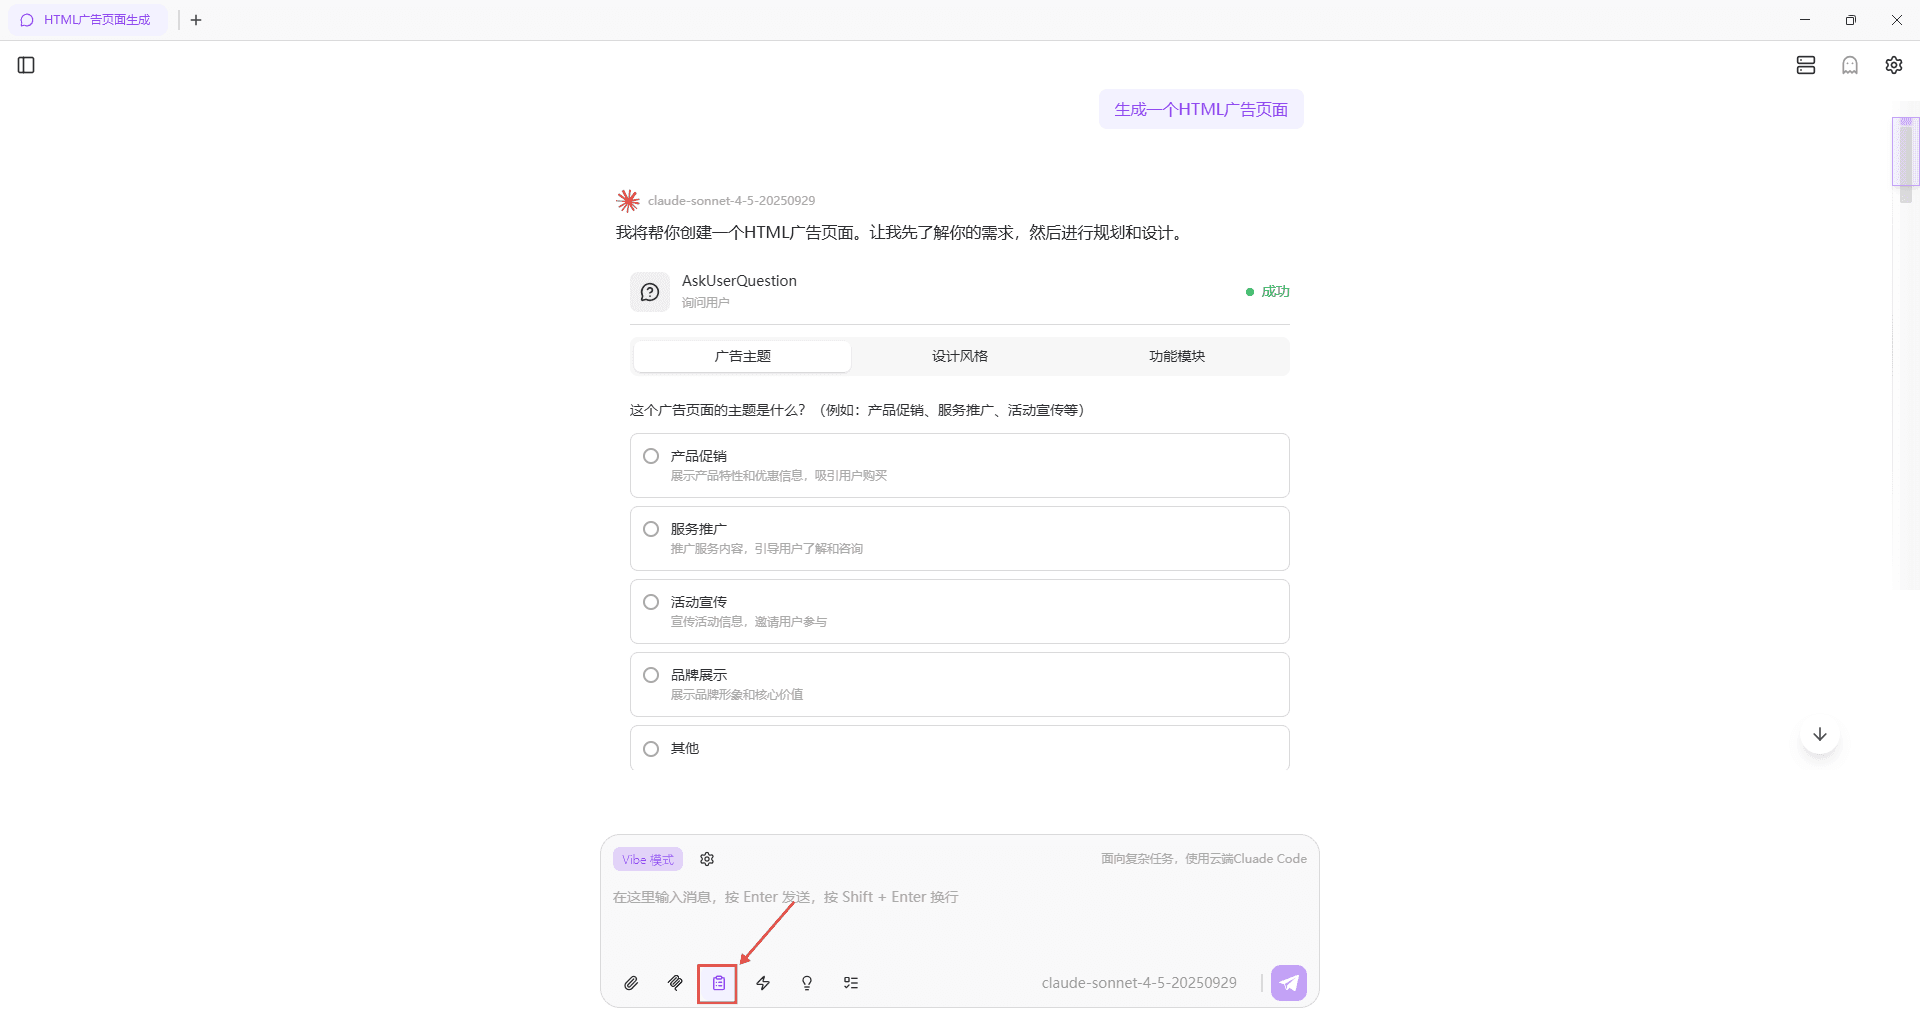Click the claude-sonnet-4-5-20250929 label above the reply
The width and height of the screenshot is (1920, 1032).
(731, 201)
